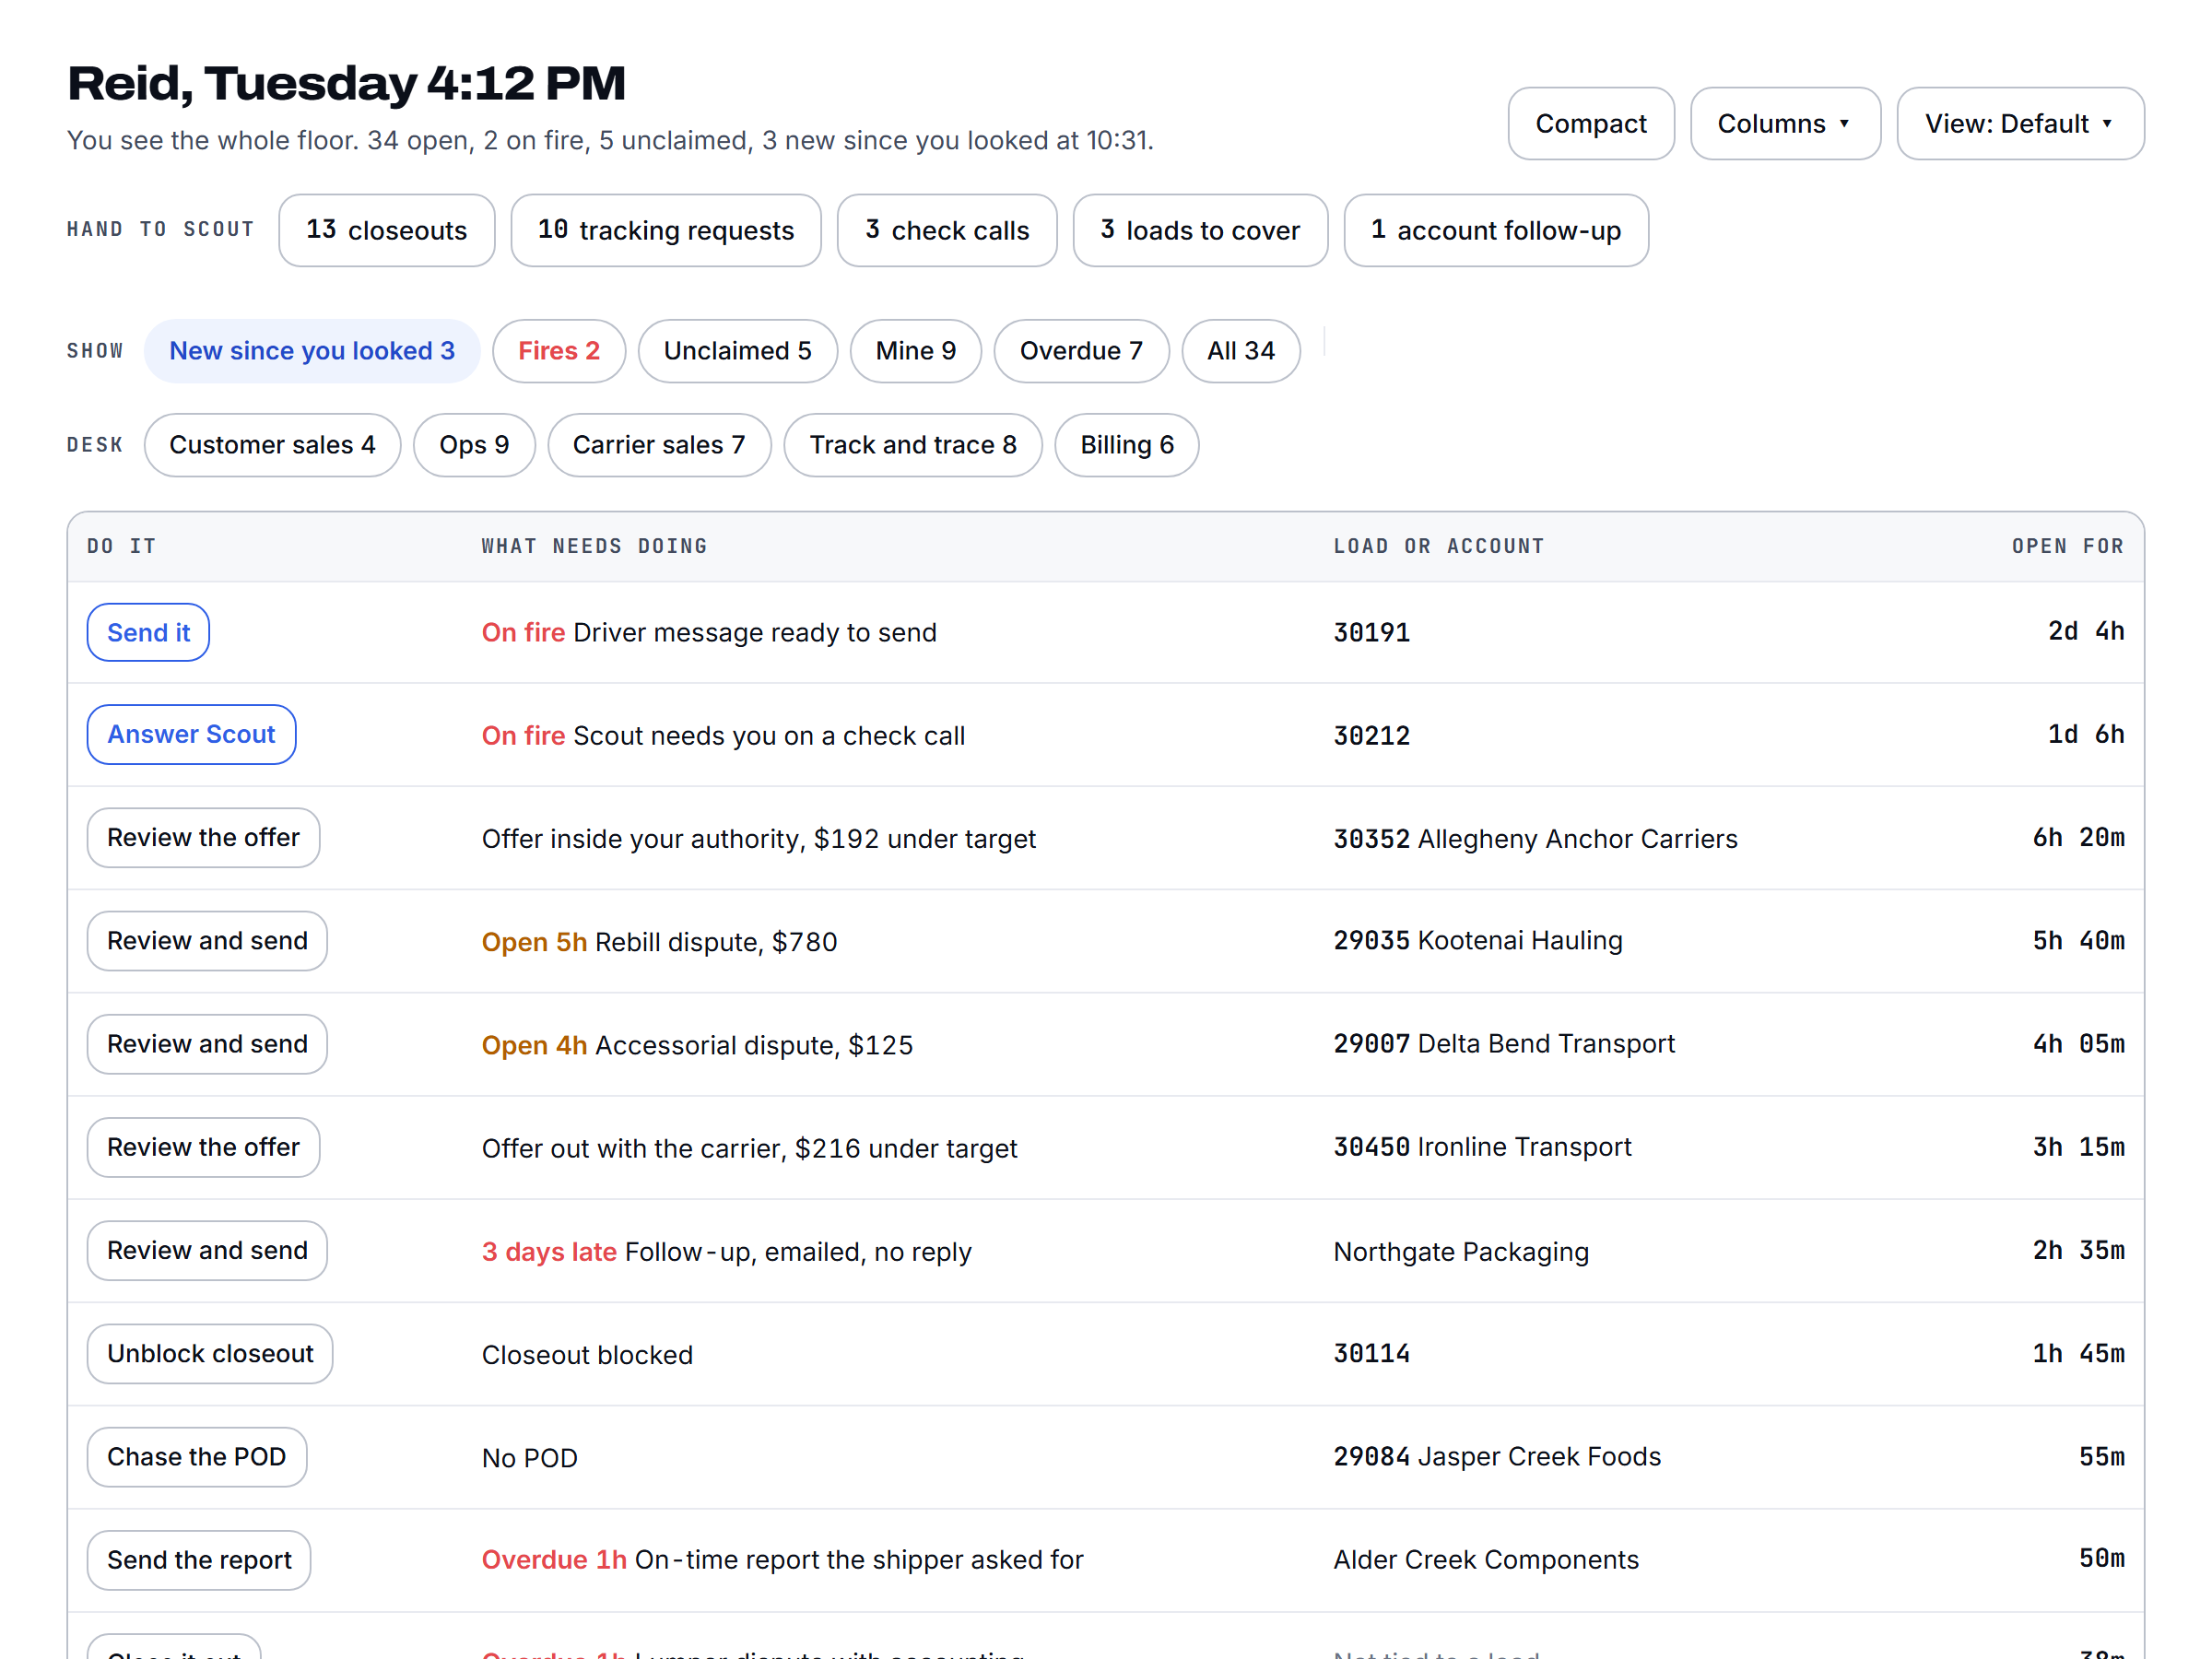Filter by Unclaimed 5
This screenshot has height=1659, width=2212.
tap(737, 351)
